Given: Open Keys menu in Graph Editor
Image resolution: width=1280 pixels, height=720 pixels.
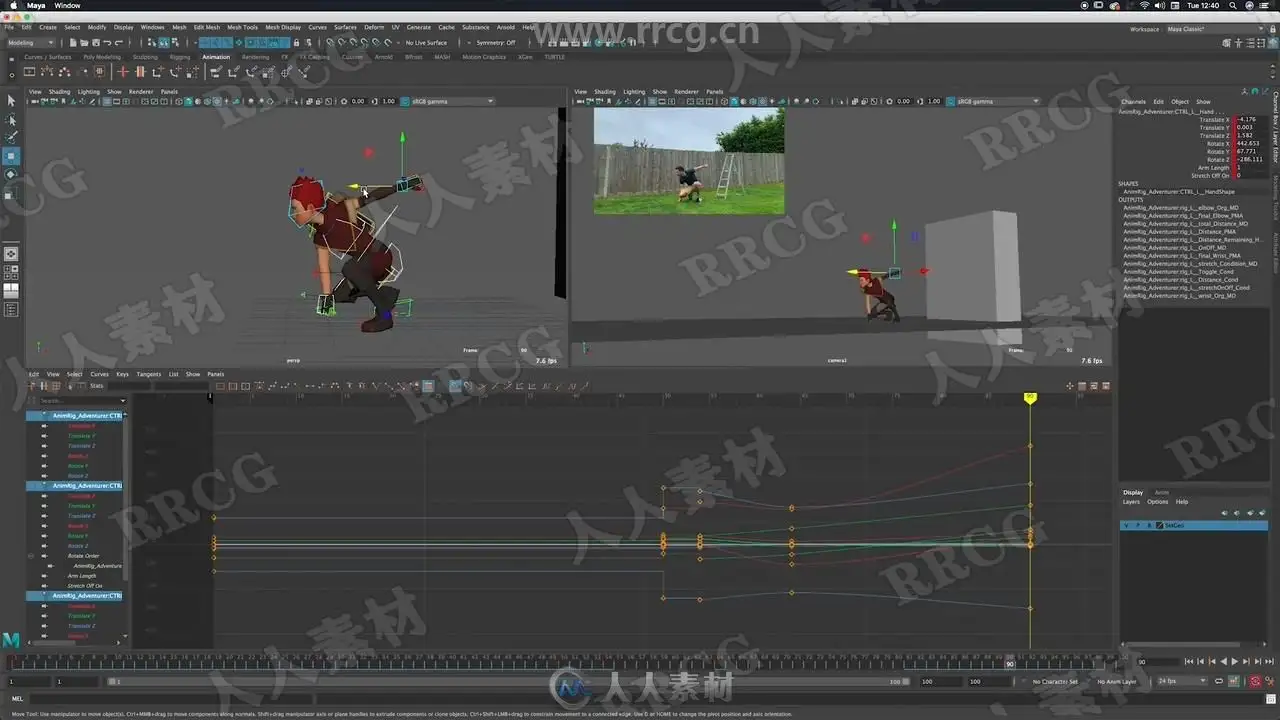Looking at the screenshot, I should tap(123, 374).
